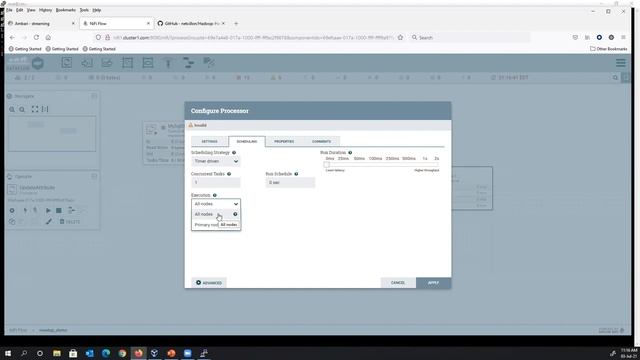Add a Label from the NiFi toolbar
The image size is (640, 360).
pyautogui.click(x=209, y=63)
